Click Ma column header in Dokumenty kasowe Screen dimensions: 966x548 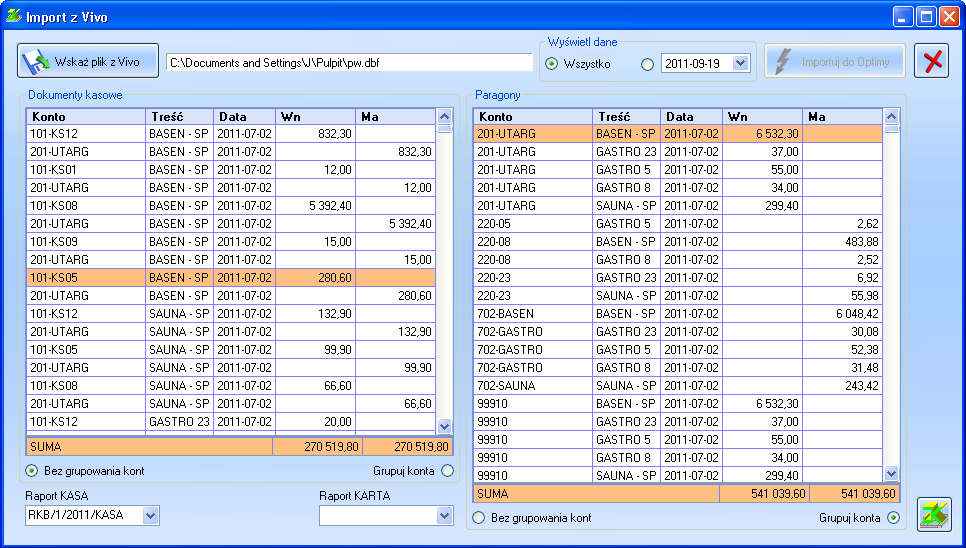[396, 116]
